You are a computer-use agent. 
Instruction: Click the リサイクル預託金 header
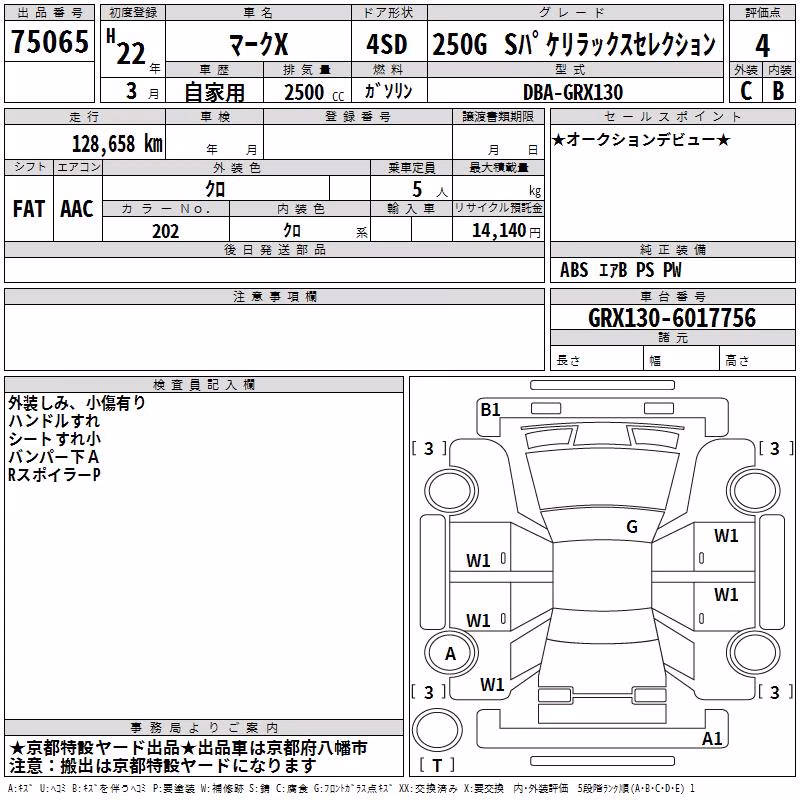[x=498, y=208]
